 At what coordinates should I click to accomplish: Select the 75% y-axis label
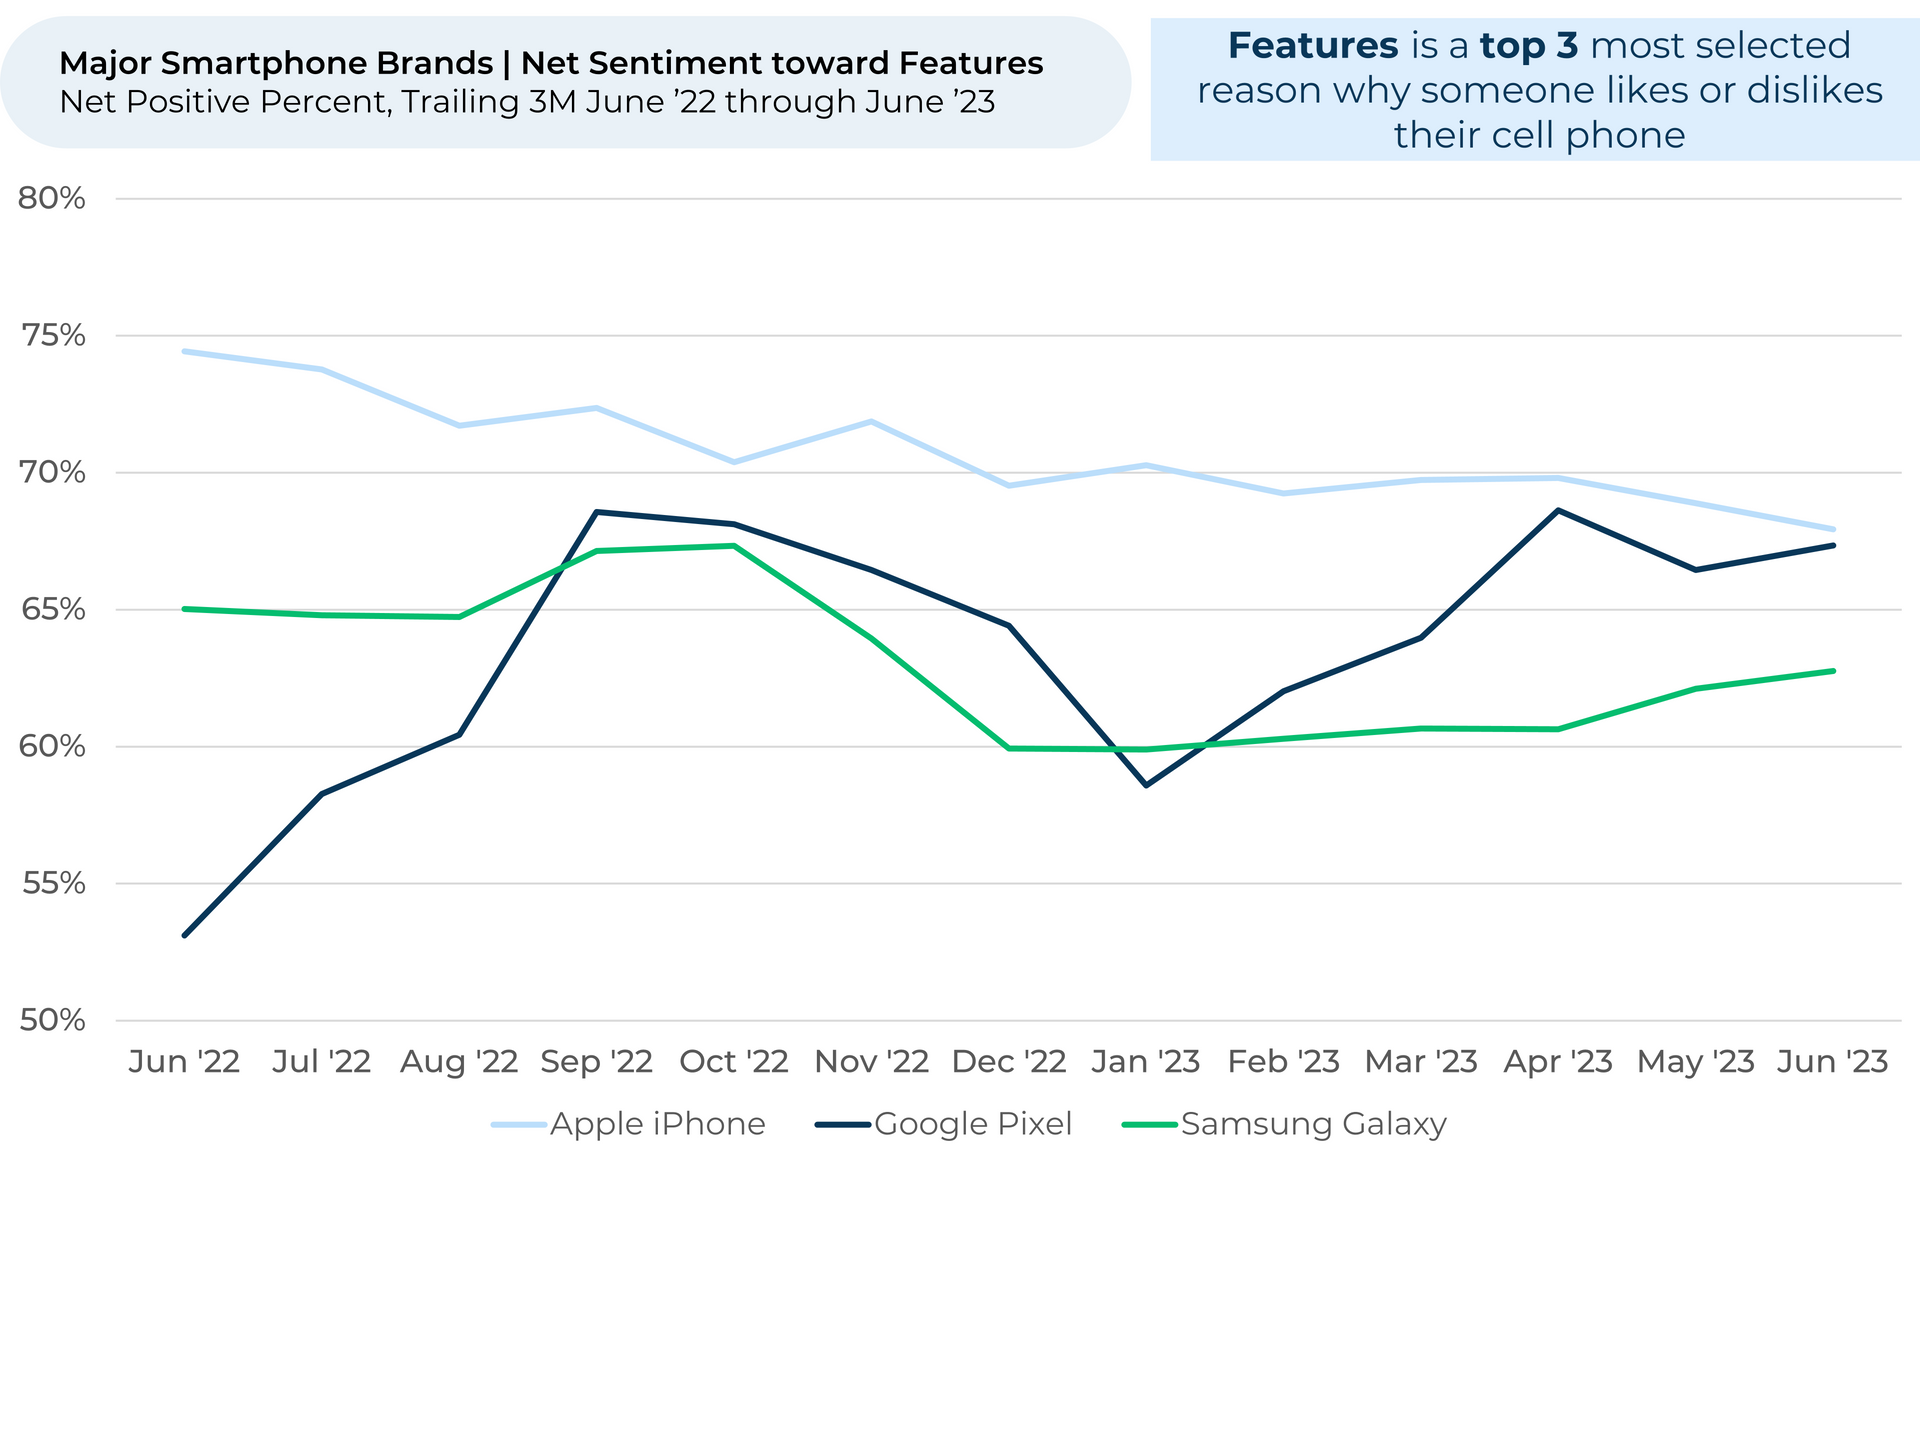(52, 336)
